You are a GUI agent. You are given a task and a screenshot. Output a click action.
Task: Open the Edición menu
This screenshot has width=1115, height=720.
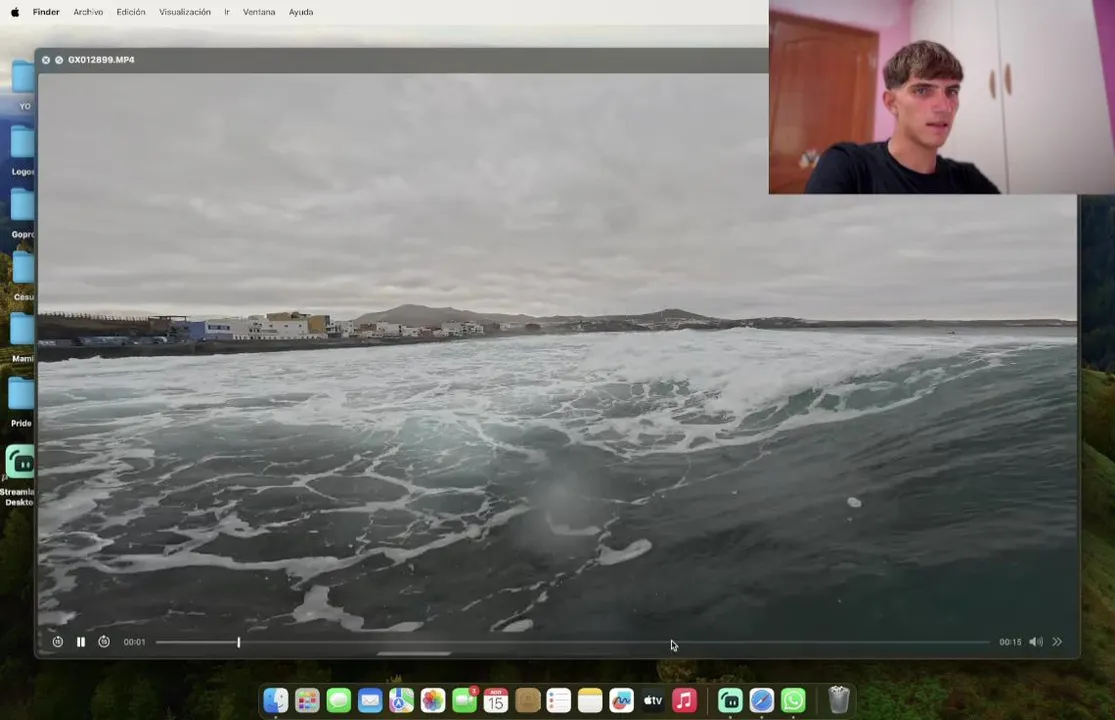131,12
